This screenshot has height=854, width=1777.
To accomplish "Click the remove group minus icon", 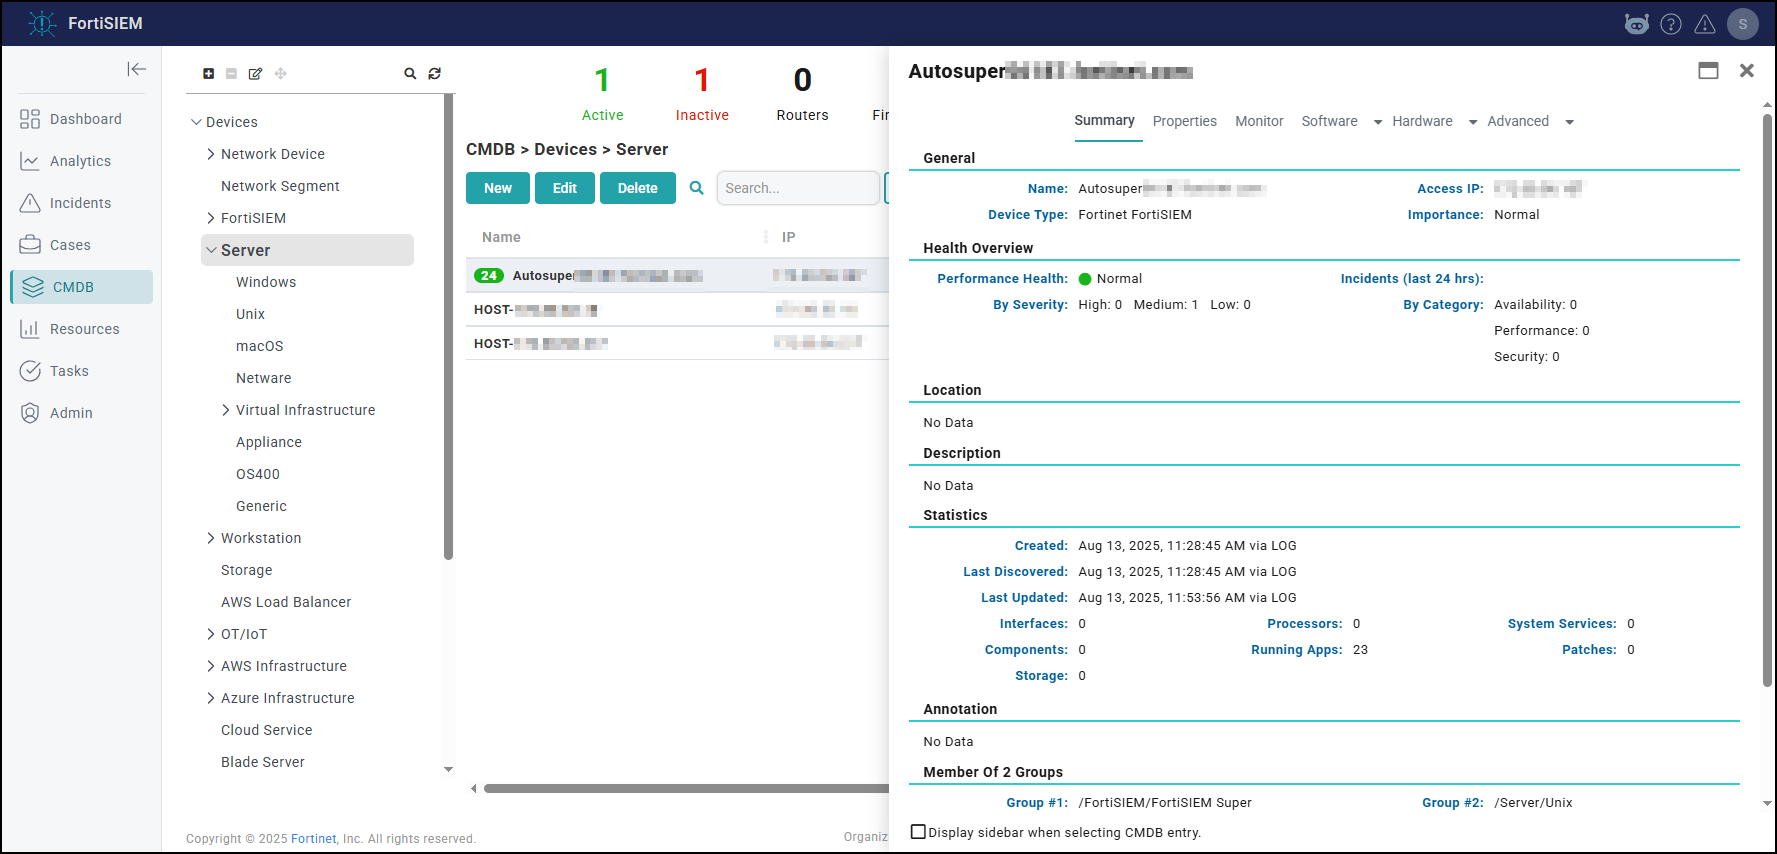I will pyautogui.click(x=231, y=73).
